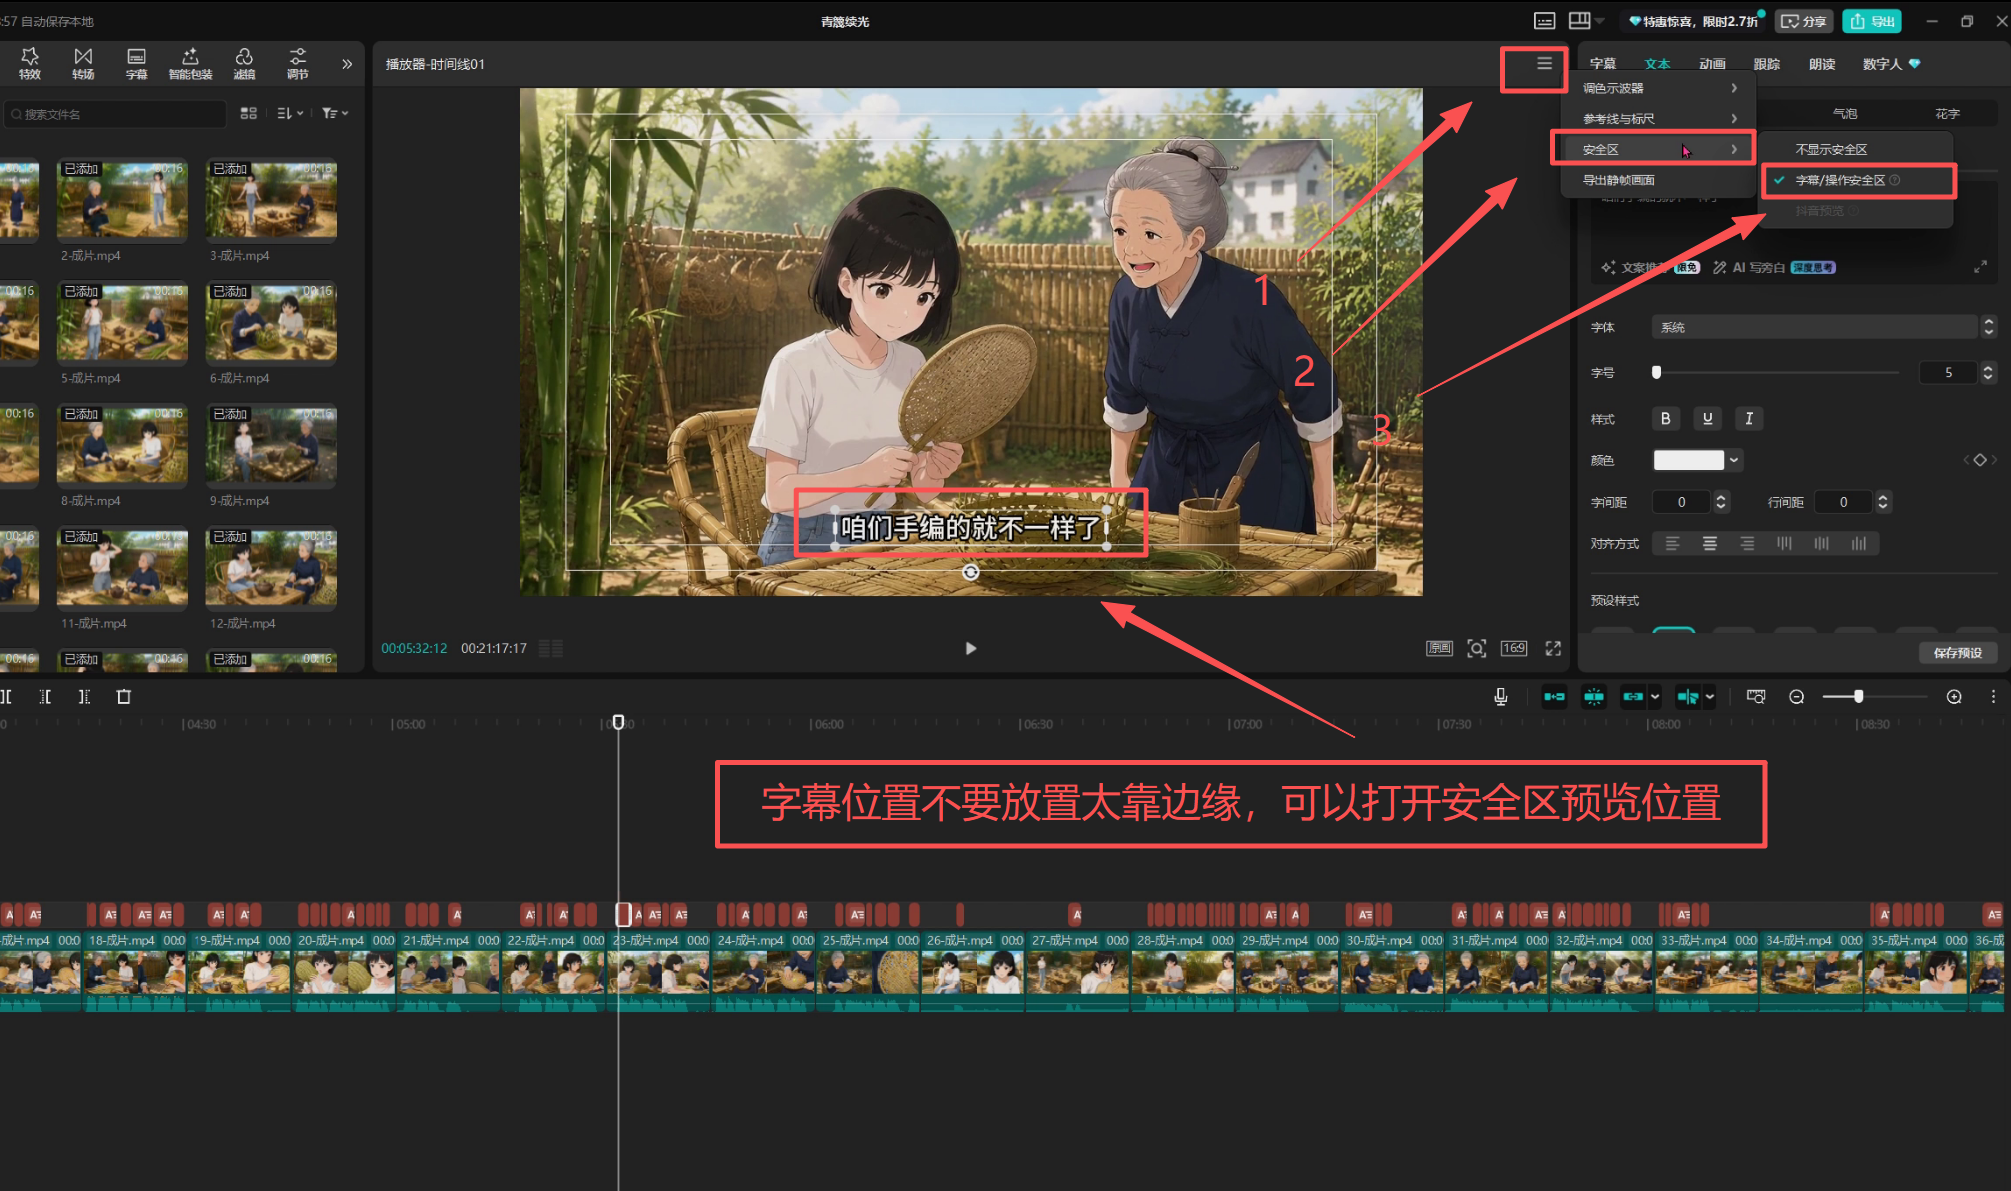2011x1191 pixels.
Task: Expand the 调色示波器 submenu
Action: click(x=1659, y=88)
